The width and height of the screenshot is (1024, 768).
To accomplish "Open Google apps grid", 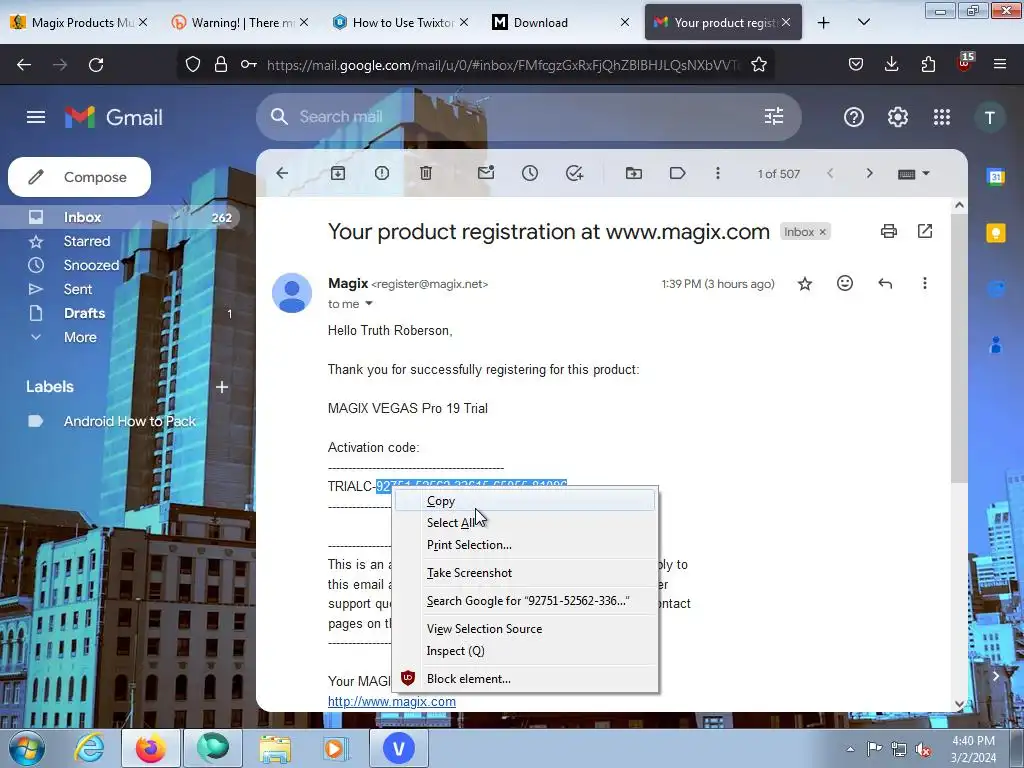I will pos(942,117).
